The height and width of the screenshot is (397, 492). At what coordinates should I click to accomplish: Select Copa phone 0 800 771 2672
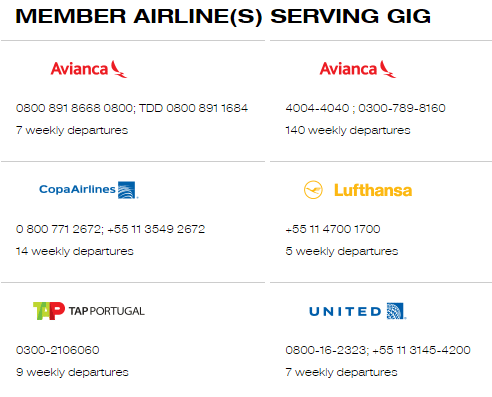58,229
